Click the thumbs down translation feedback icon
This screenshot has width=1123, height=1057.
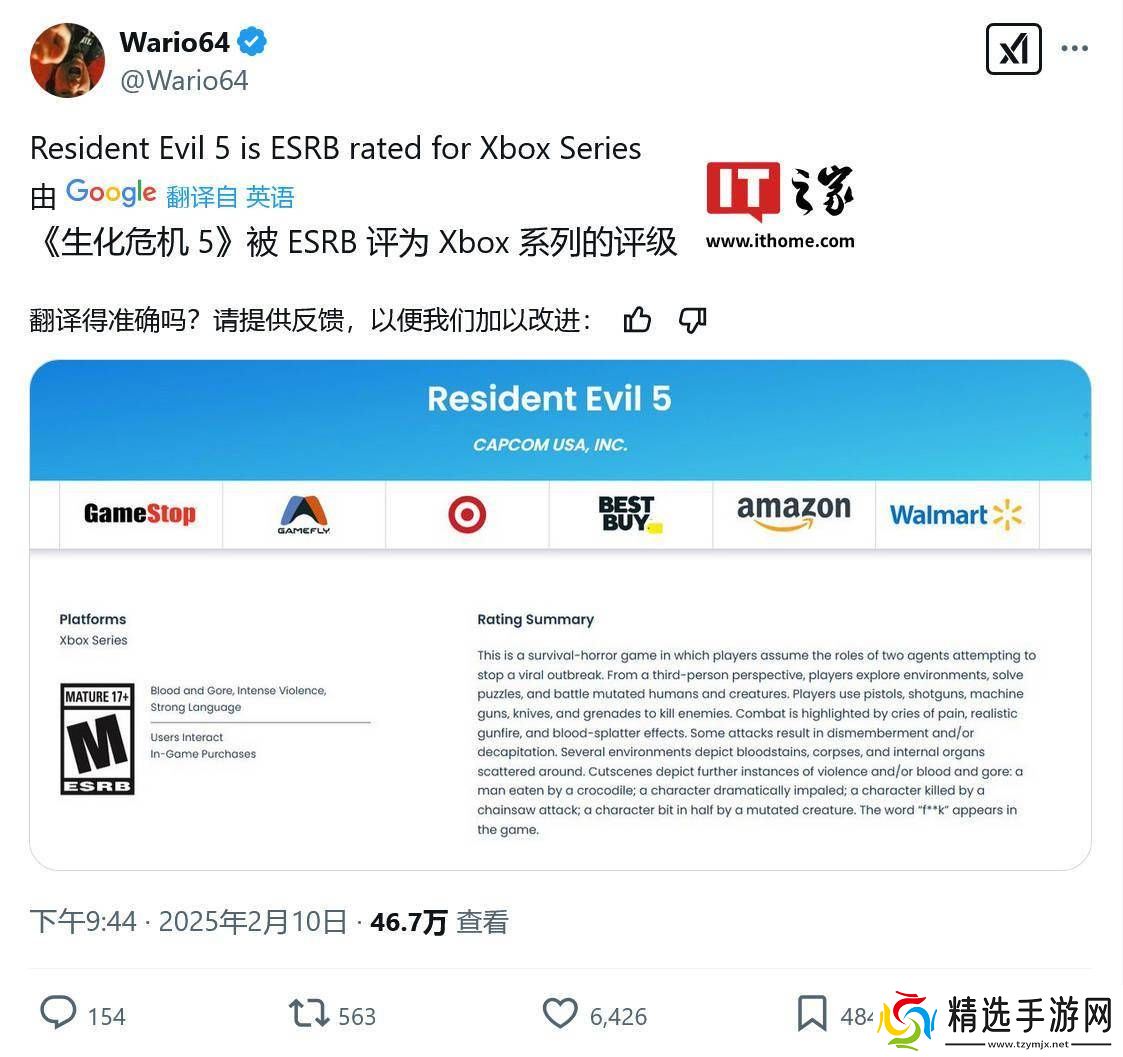693,319
